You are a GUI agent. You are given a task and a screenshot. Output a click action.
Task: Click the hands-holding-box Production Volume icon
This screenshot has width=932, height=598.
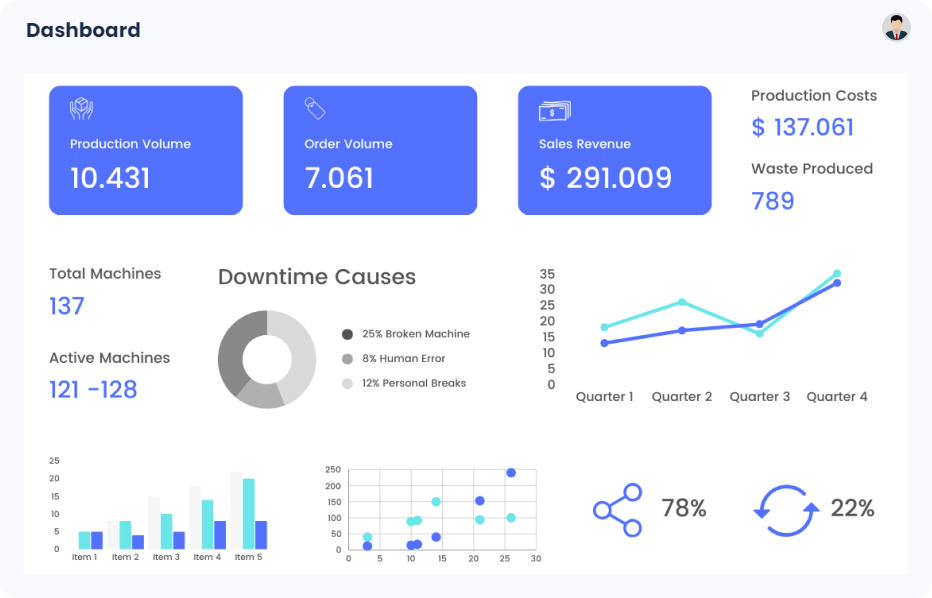point(81,109)
